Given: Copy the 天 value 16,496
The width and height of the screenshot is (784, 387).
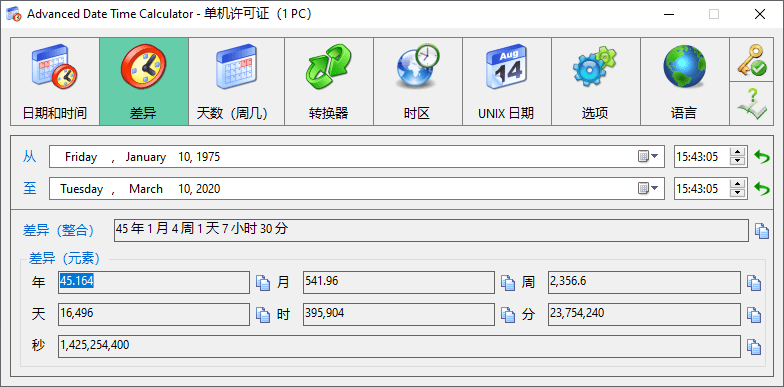Looking at the screenshot, I should pos(263,314).
